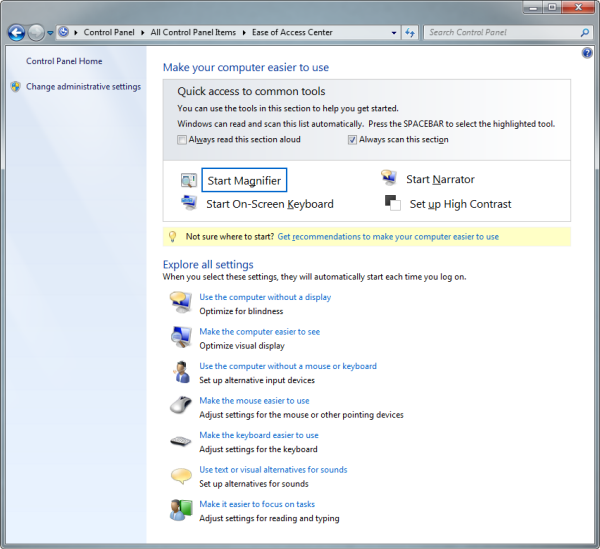
Task: Minimize the Ease of Access Center window
Action: point(533,7)
